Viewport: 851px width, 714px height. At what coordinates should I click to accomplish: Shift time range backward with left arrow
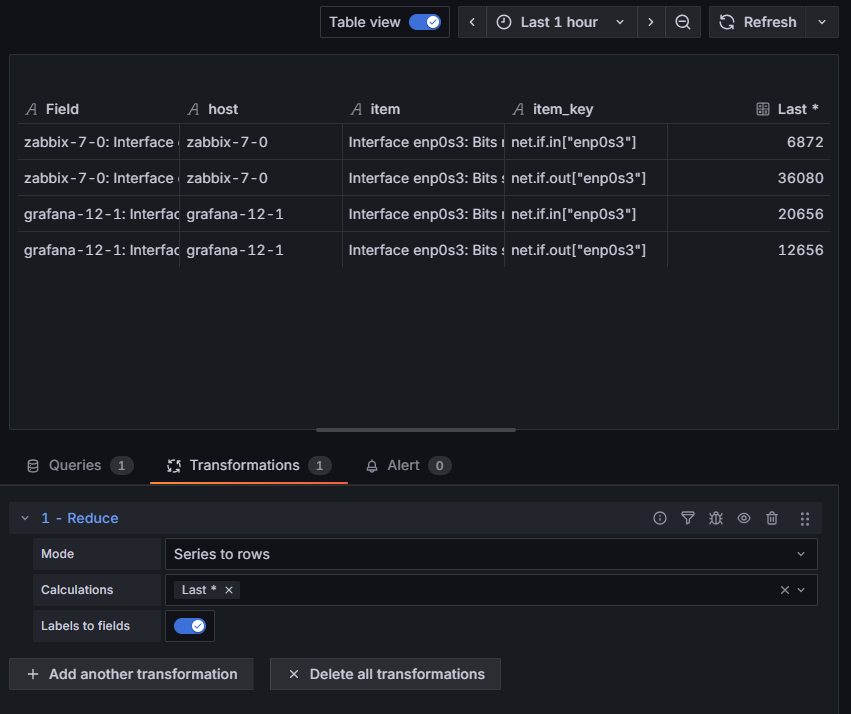(472, 22)
